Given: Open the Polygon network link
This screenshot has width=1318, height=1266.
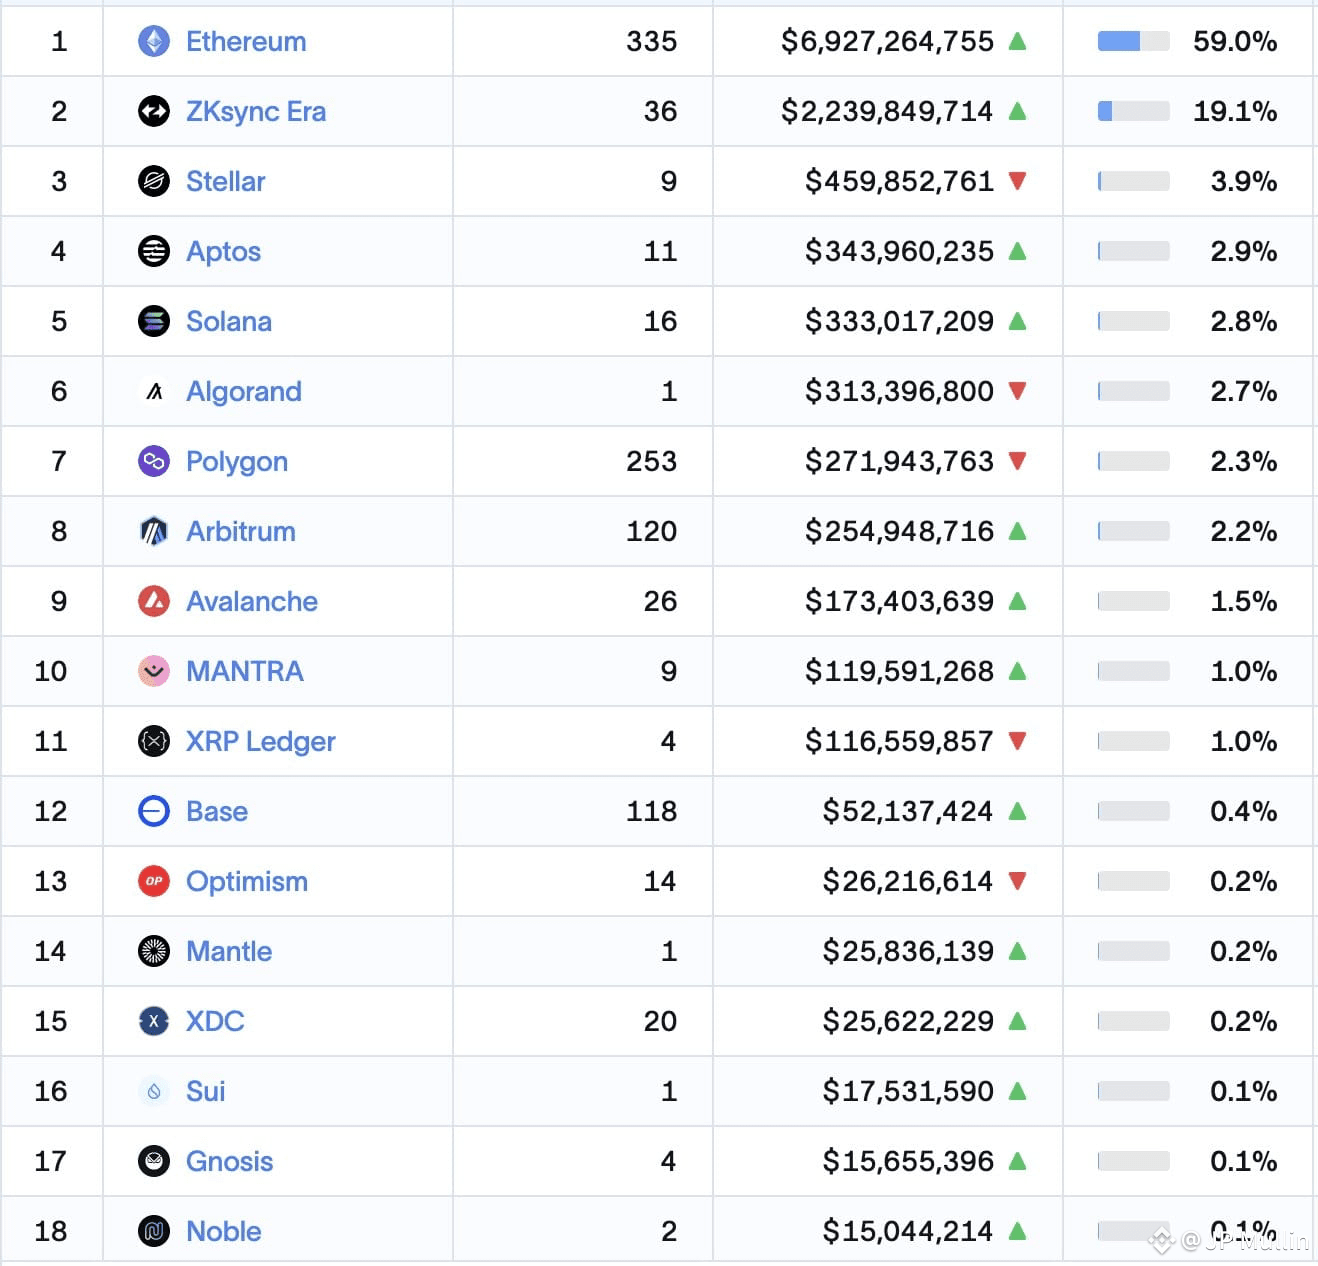Looking at the screenshot, I should [237, 461].
